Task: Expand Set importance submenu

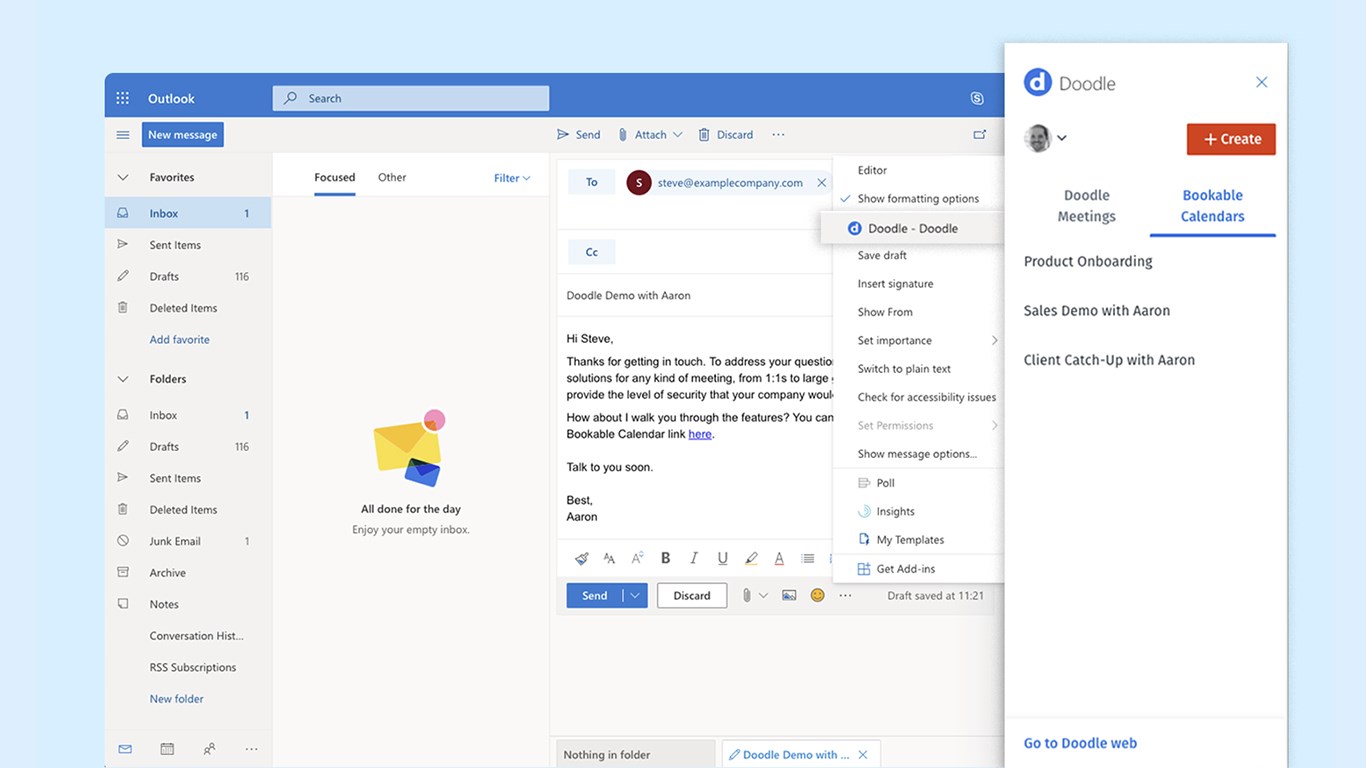Action: coord(994,341)
